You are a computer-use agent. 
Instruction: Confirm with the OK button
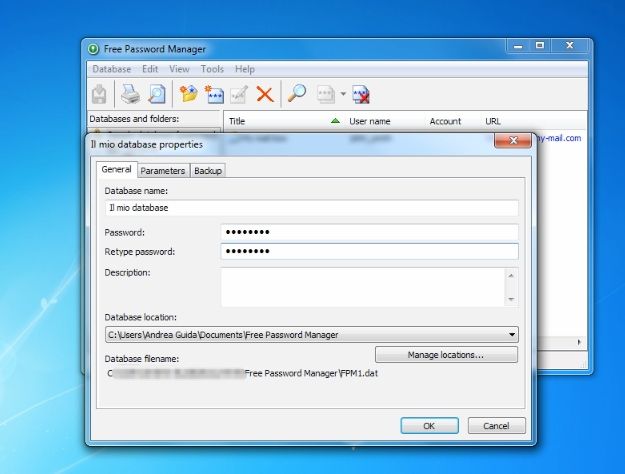pyautogui.click(x=429, y=426)
